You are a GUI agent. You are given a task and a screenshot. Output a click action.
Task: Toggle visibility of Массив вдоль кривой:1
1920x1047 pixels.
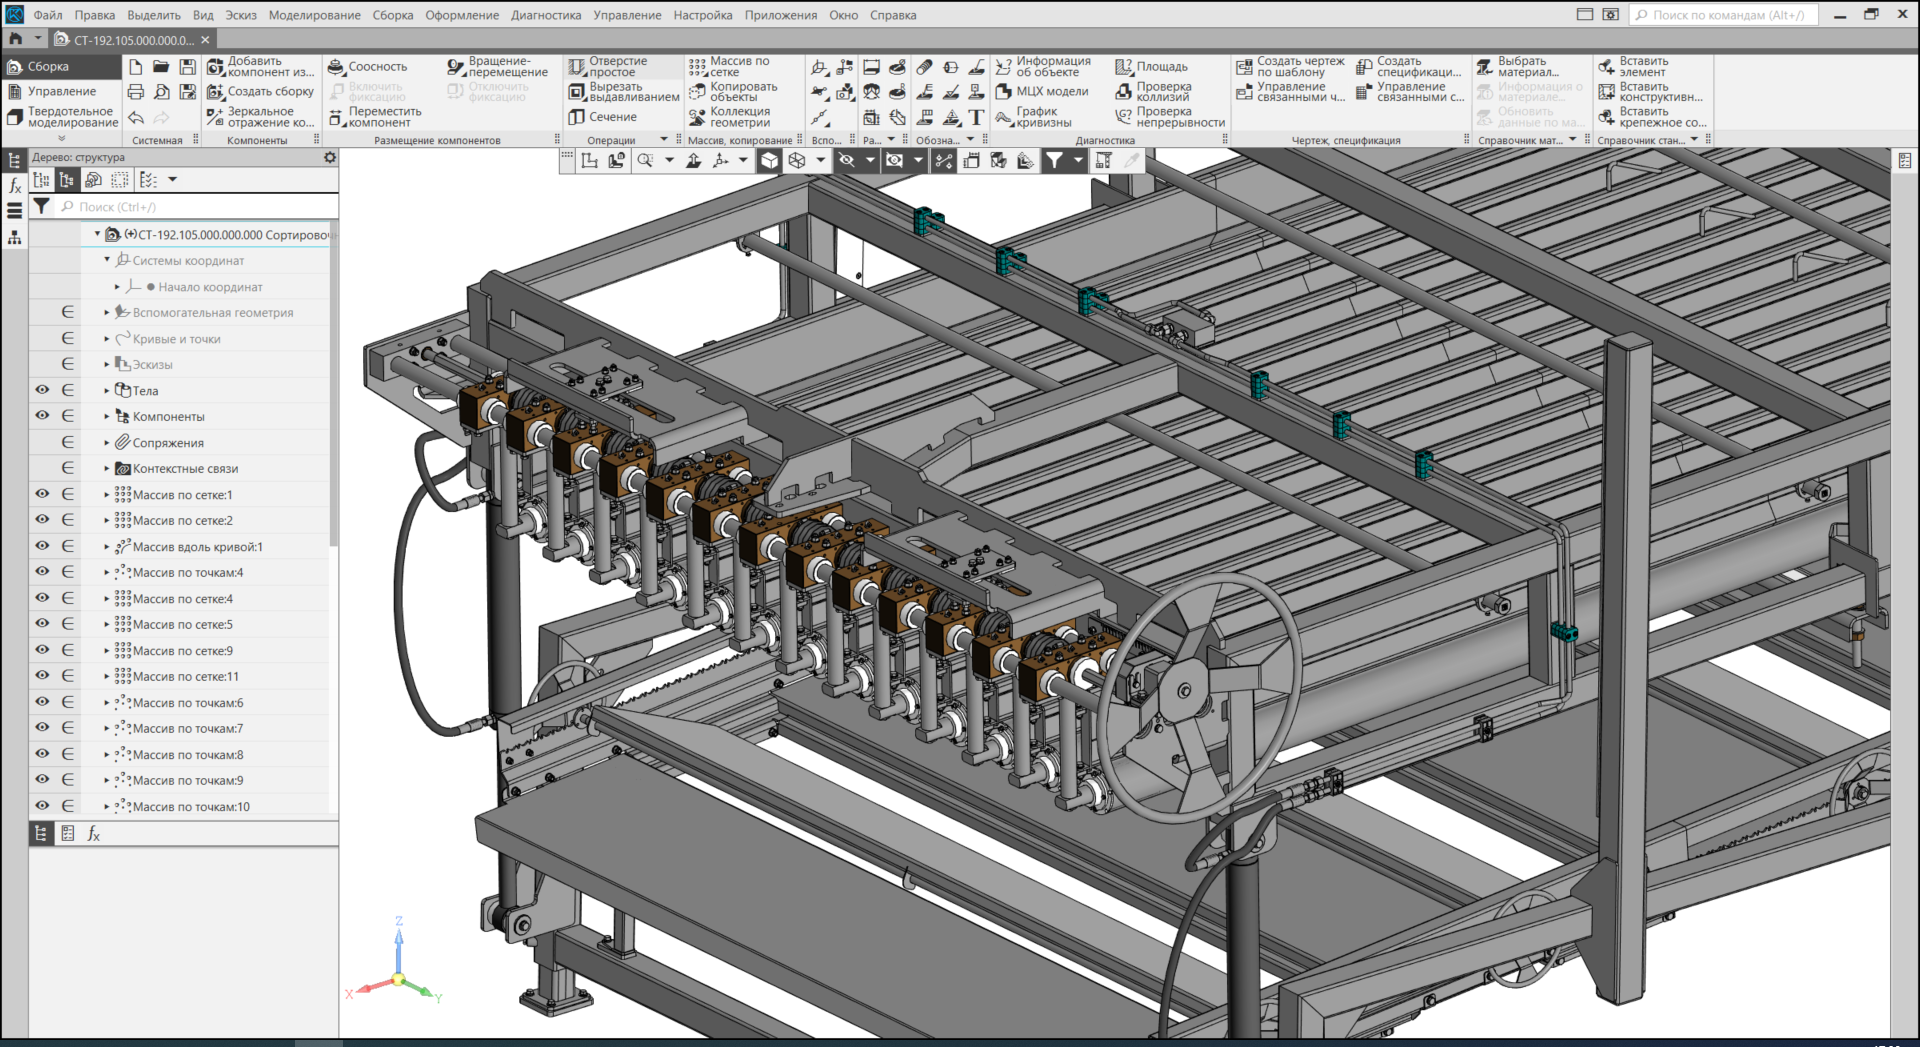[42, 546]
